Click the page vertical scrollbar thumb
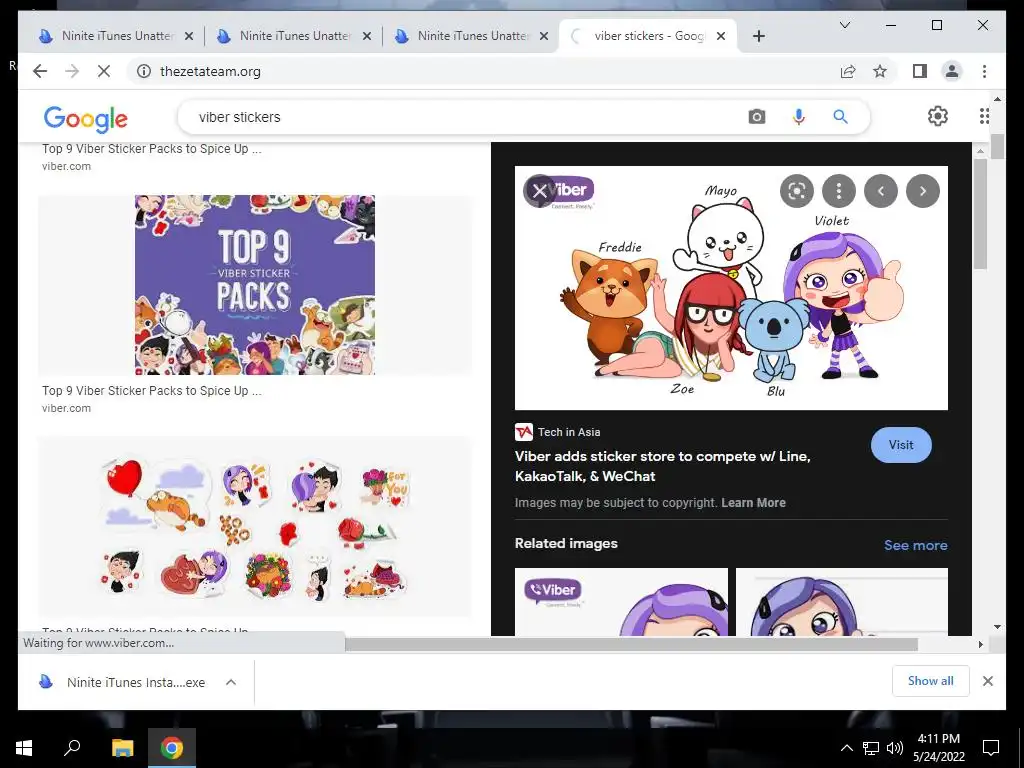This screenshot has width=1024, height=768. point(997,146)
